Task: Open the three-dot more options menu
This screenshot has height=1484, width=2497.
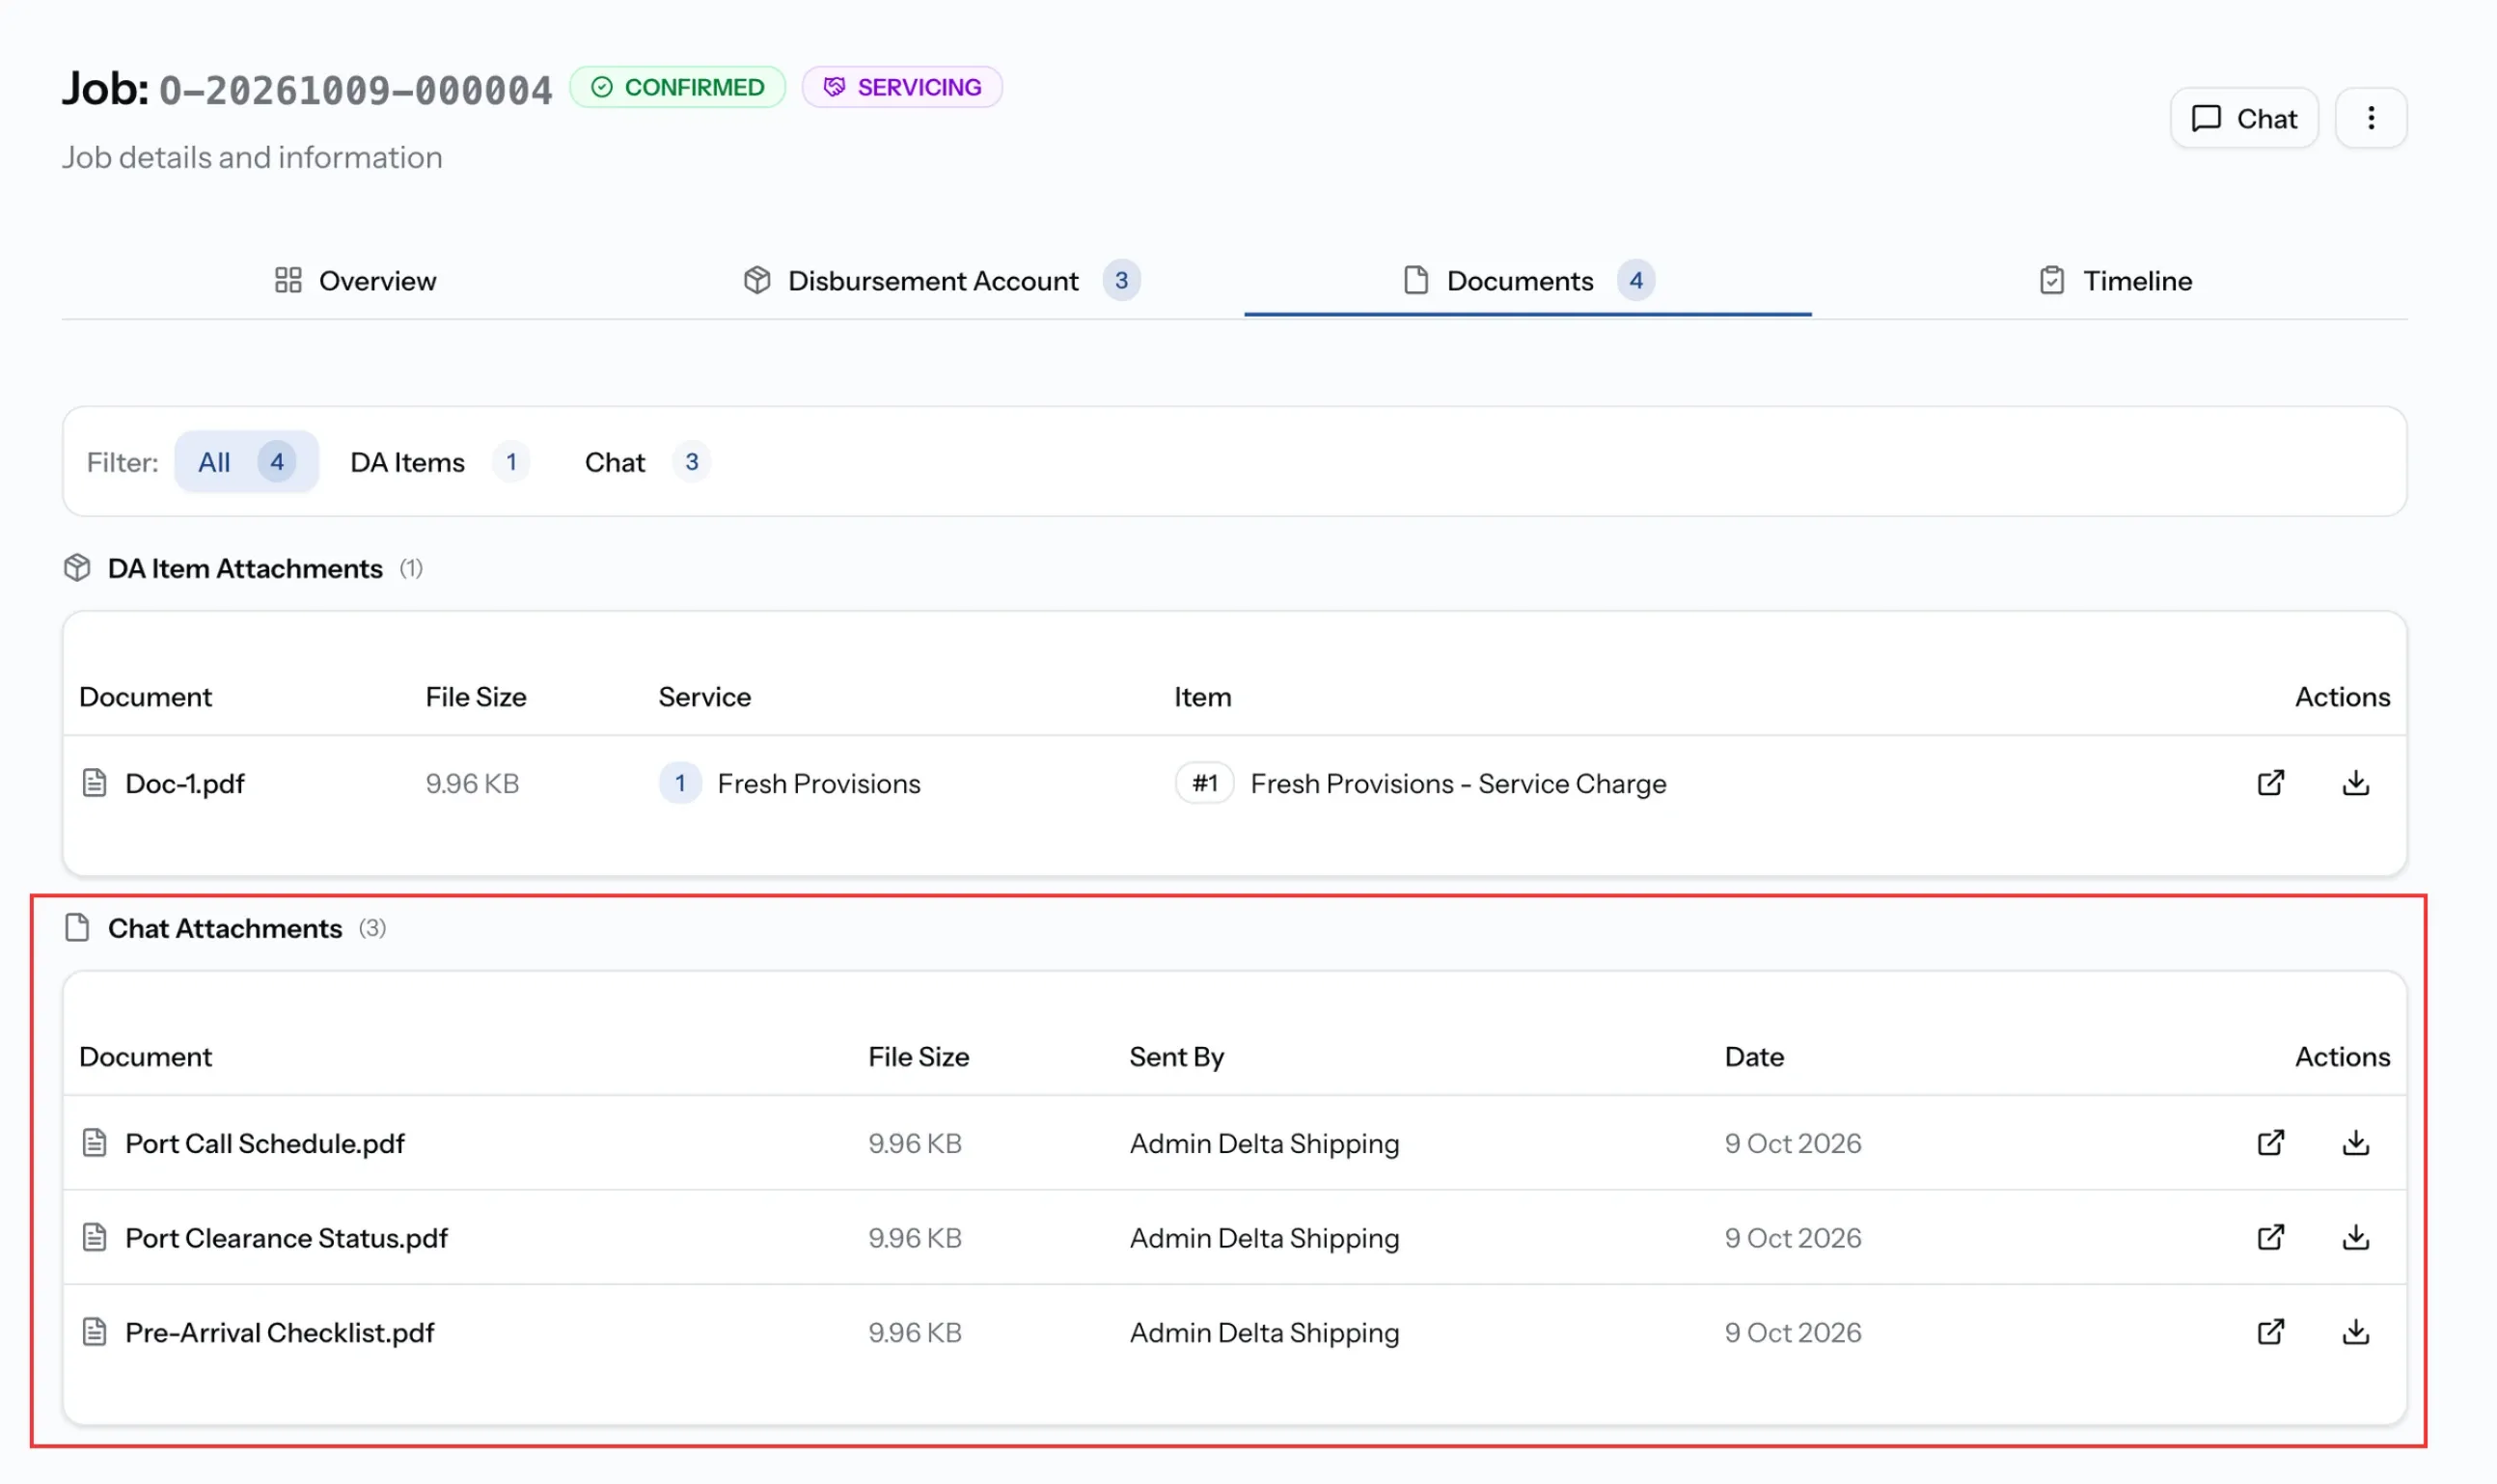Action: (2370, 118)
